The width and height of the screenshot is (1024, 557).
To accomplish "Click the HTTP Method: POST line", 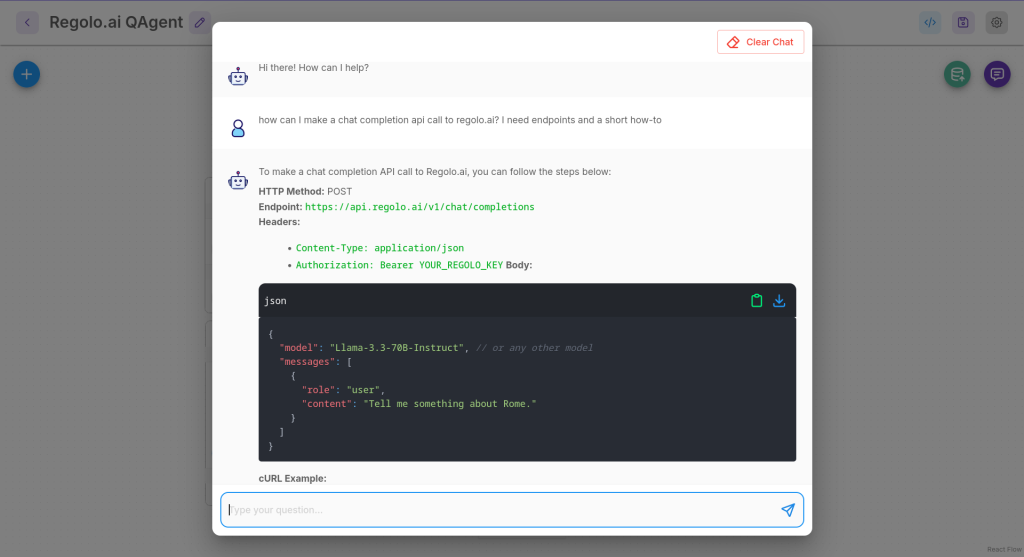I will click(x=305, y=191).
